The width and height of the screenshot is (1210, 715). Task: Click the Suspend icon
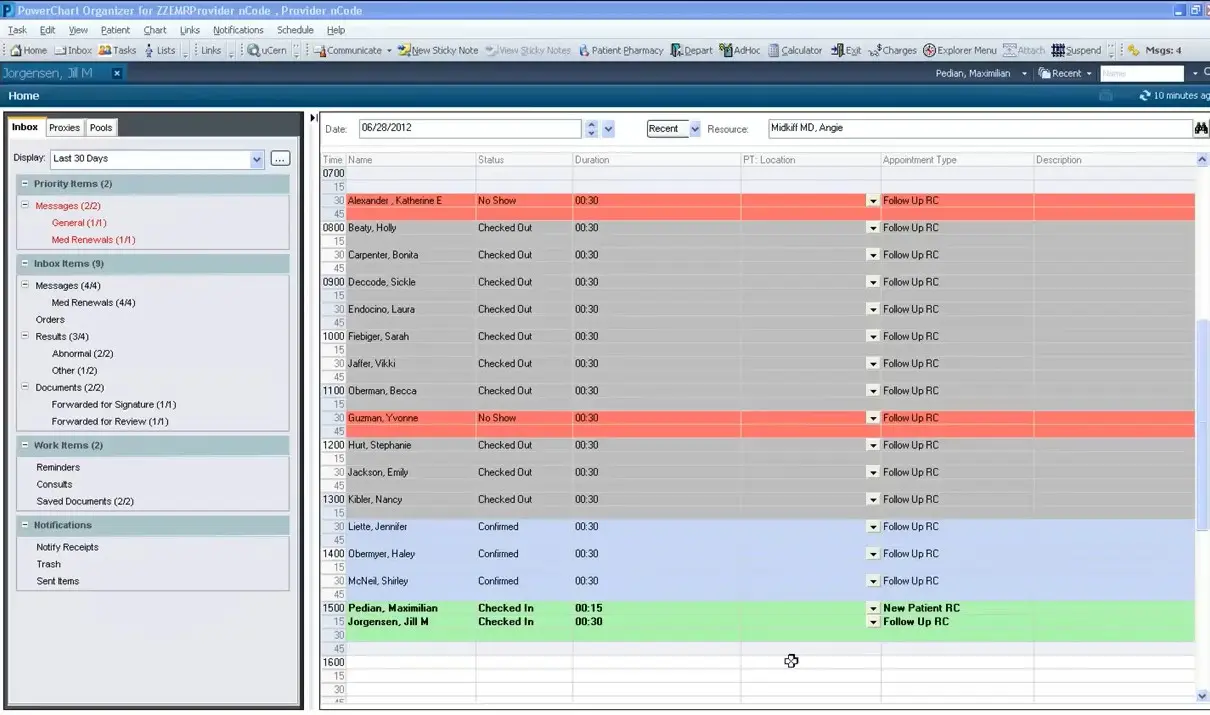pos(1075,50)
